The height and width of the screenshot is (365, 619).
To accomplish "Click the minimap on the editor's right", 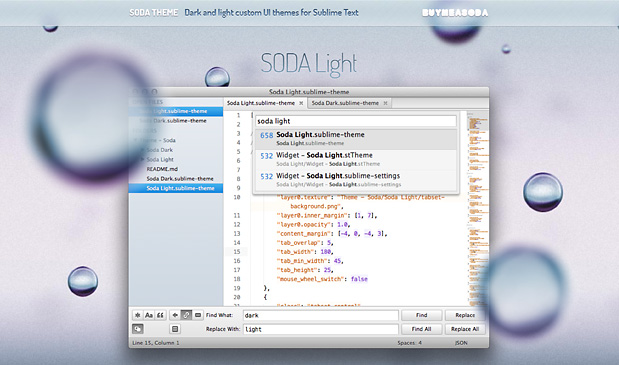I will [x=478, y=208].
